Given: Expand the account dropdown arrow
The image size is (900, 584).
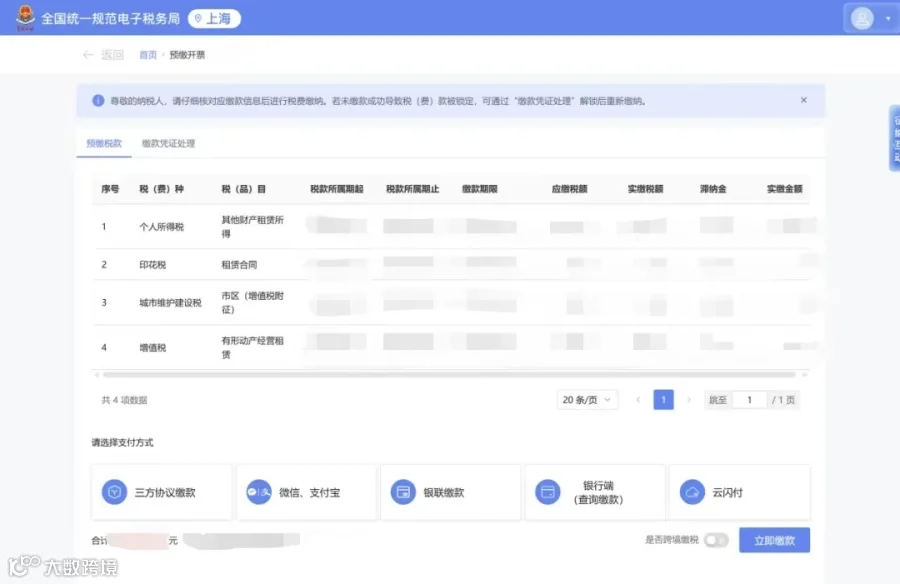Looking at the screenshot, I should click(888, 18).
